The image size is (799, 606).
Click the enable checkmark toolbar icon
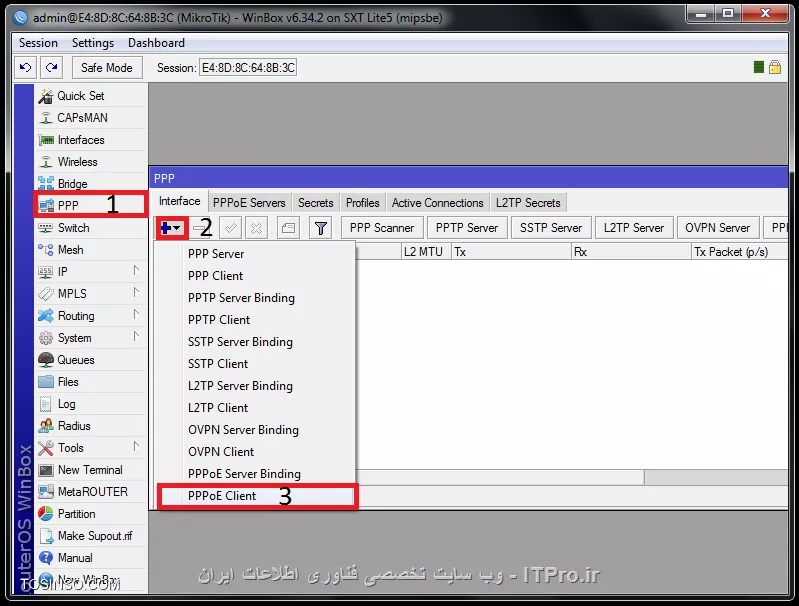[x=230, y=228]
